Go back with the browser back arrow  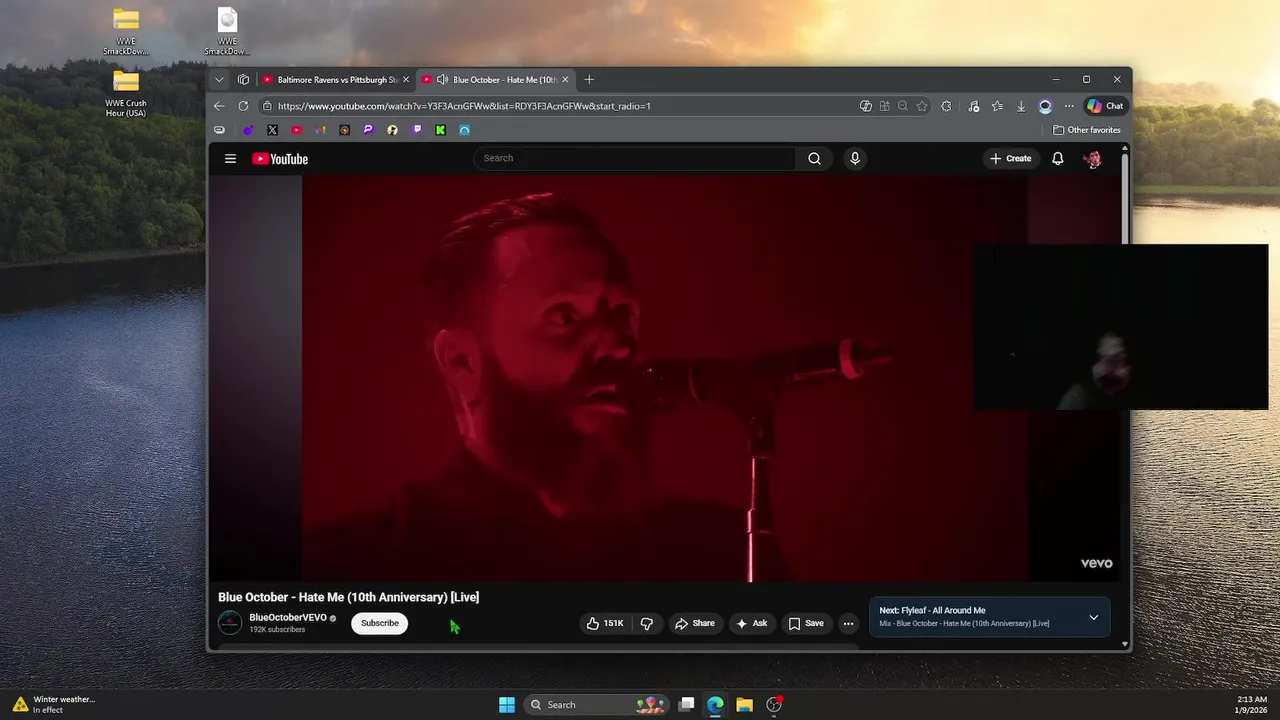pos(219,106)
